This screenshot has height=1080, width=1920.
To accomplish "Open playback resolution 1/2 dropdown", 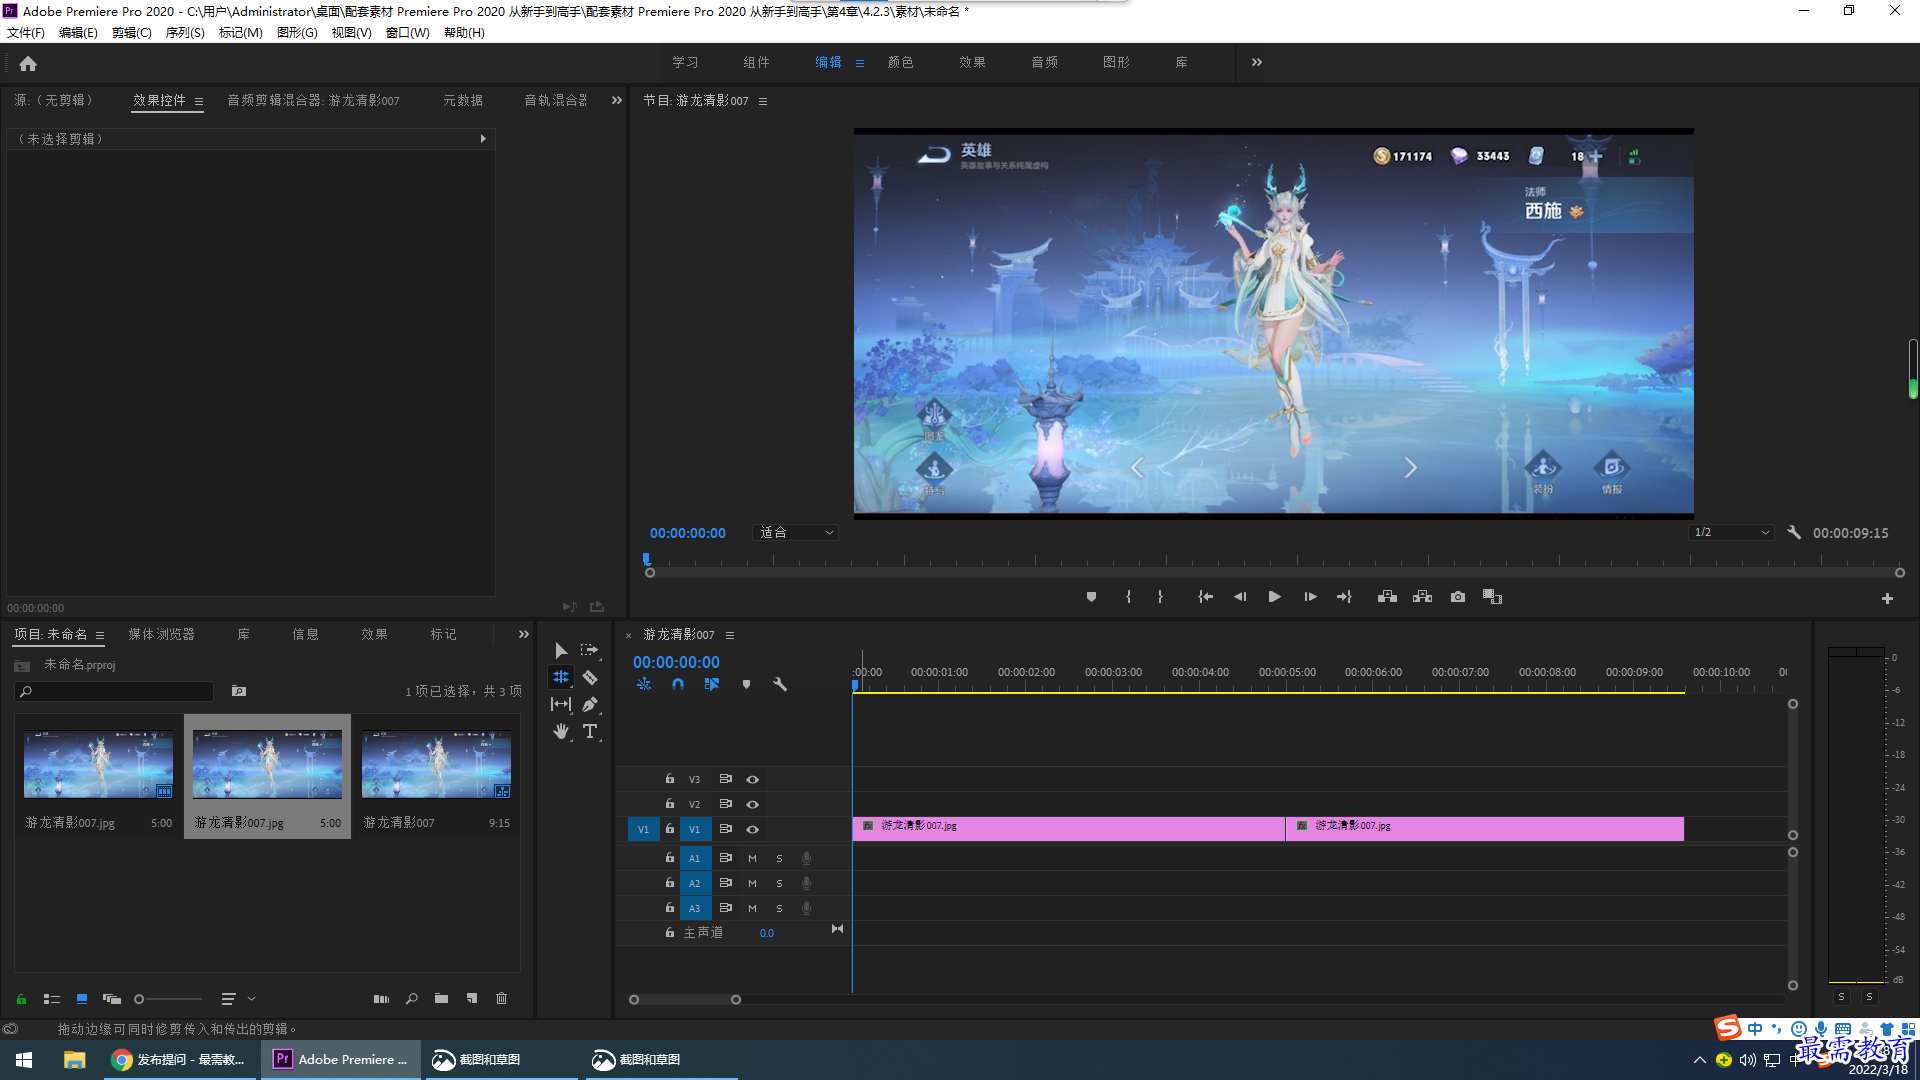I will tap(1732, 533).
